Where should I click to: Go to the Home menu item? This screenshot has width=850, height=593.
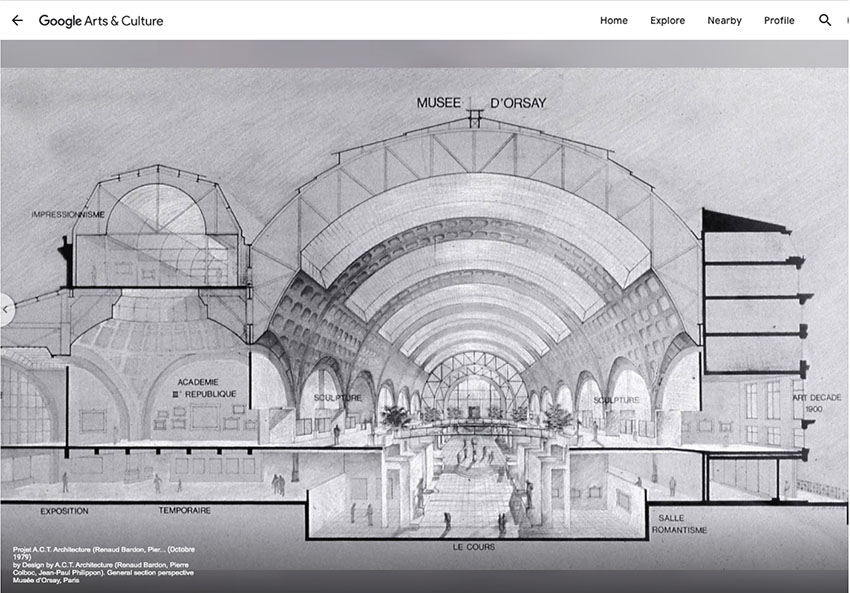(614, 20)
